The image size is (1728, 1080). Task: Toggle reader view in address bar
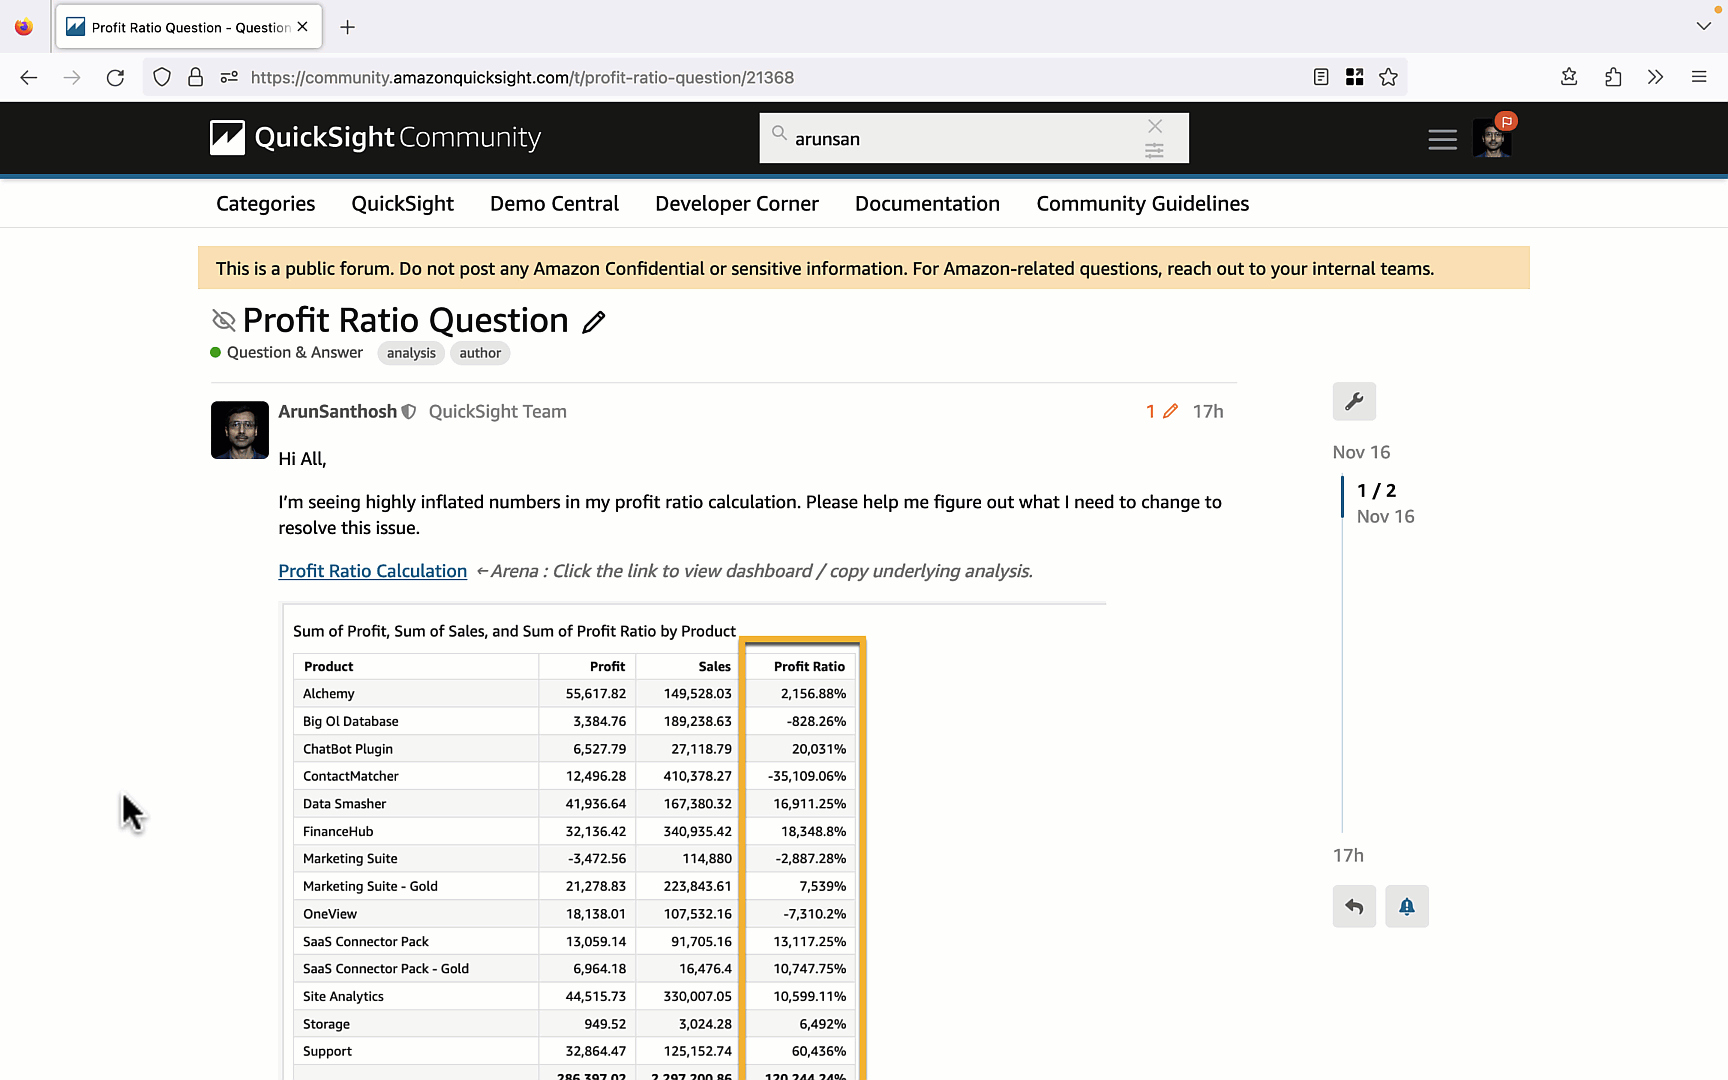(1321, 77)
